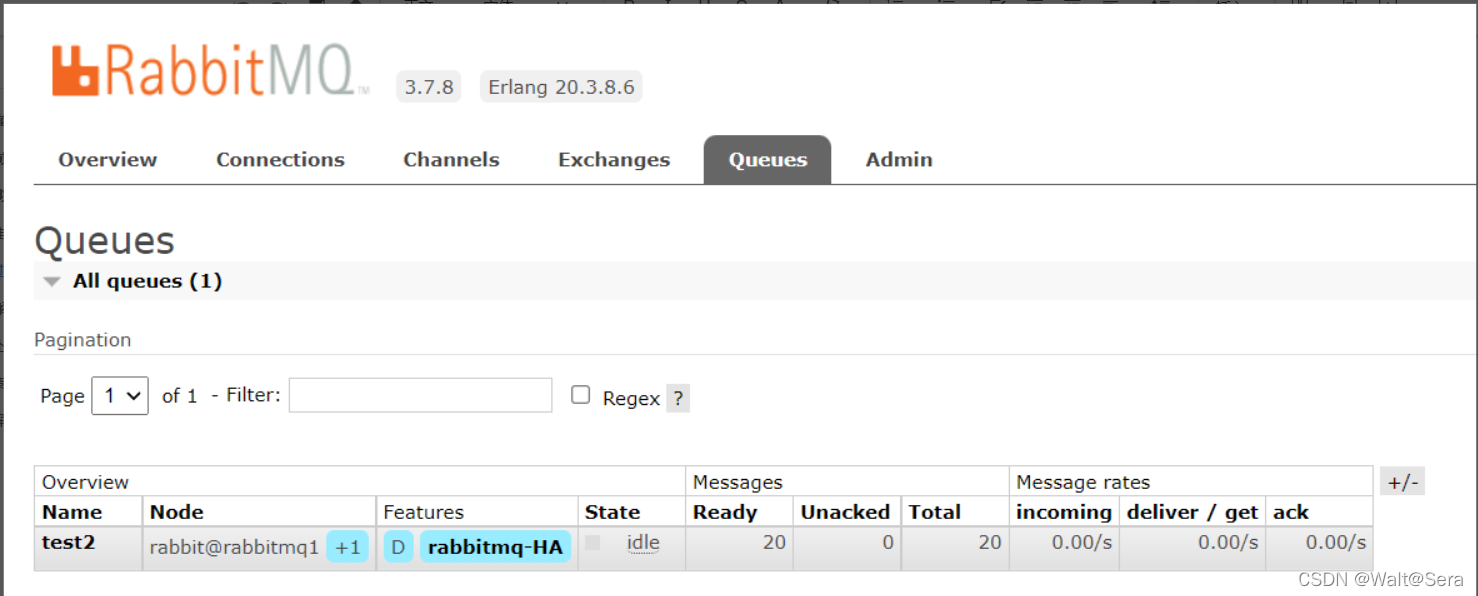Click the 3.7.8 version badge

pyautogui.click(x=429, y=87)
